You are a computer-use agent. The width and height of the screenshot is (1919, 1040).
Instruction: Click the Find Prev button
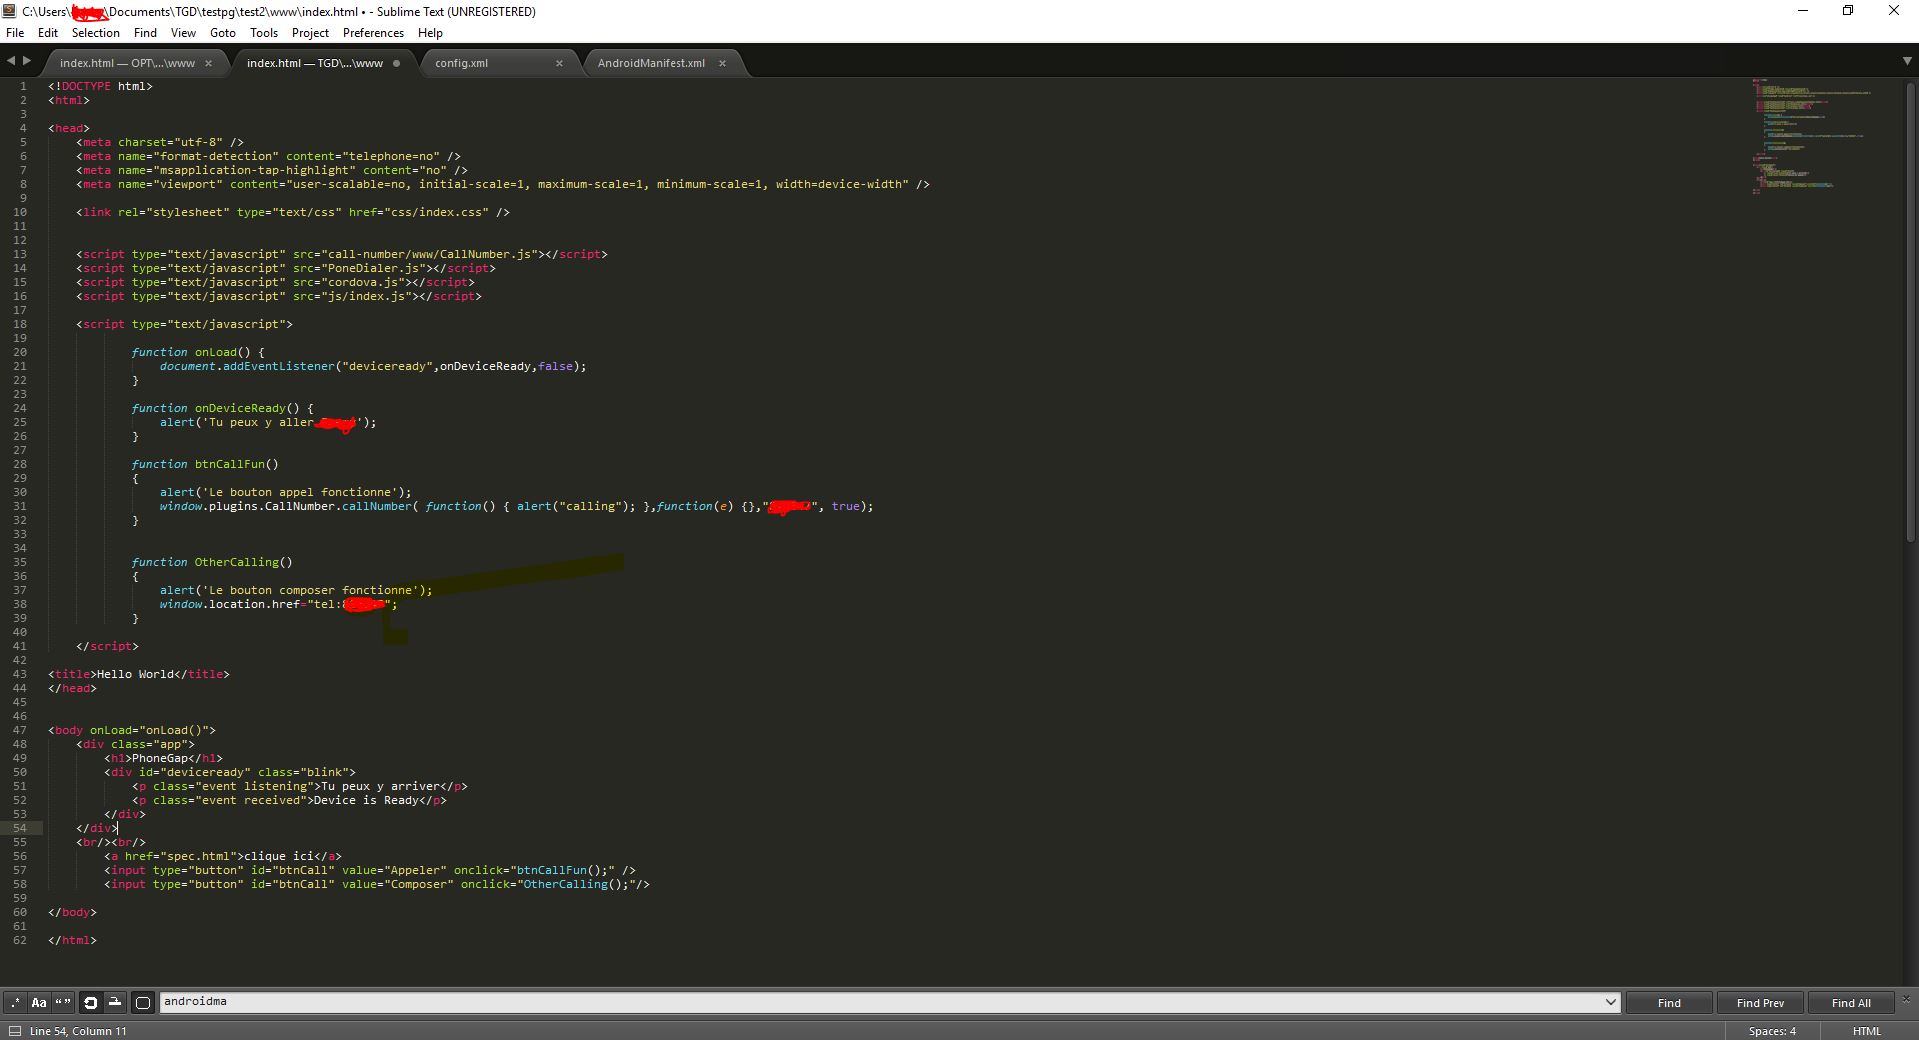point(1760,1002)
